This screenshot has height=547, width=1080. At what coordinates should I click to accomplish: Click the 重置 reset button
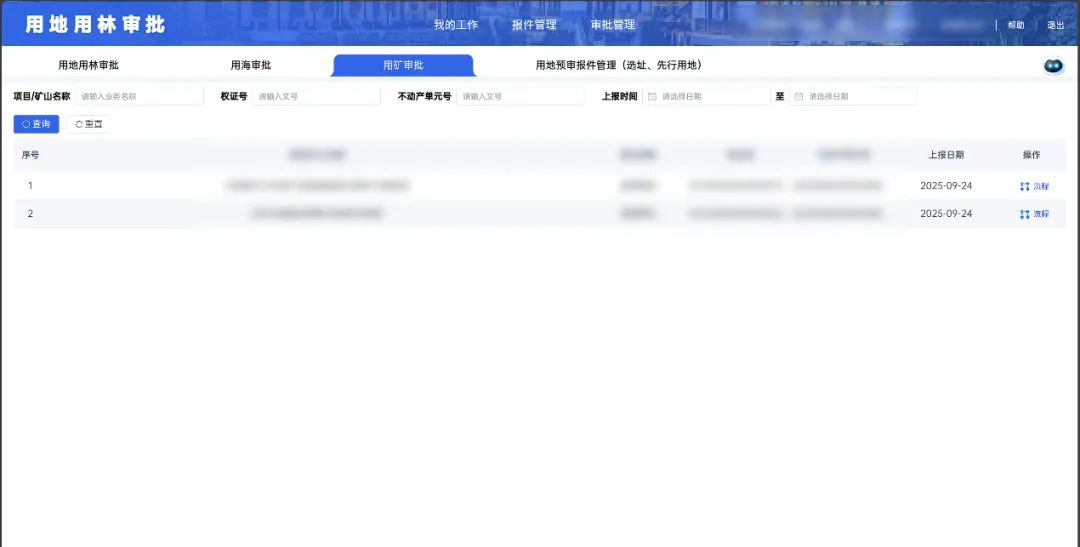coord(89,124)
